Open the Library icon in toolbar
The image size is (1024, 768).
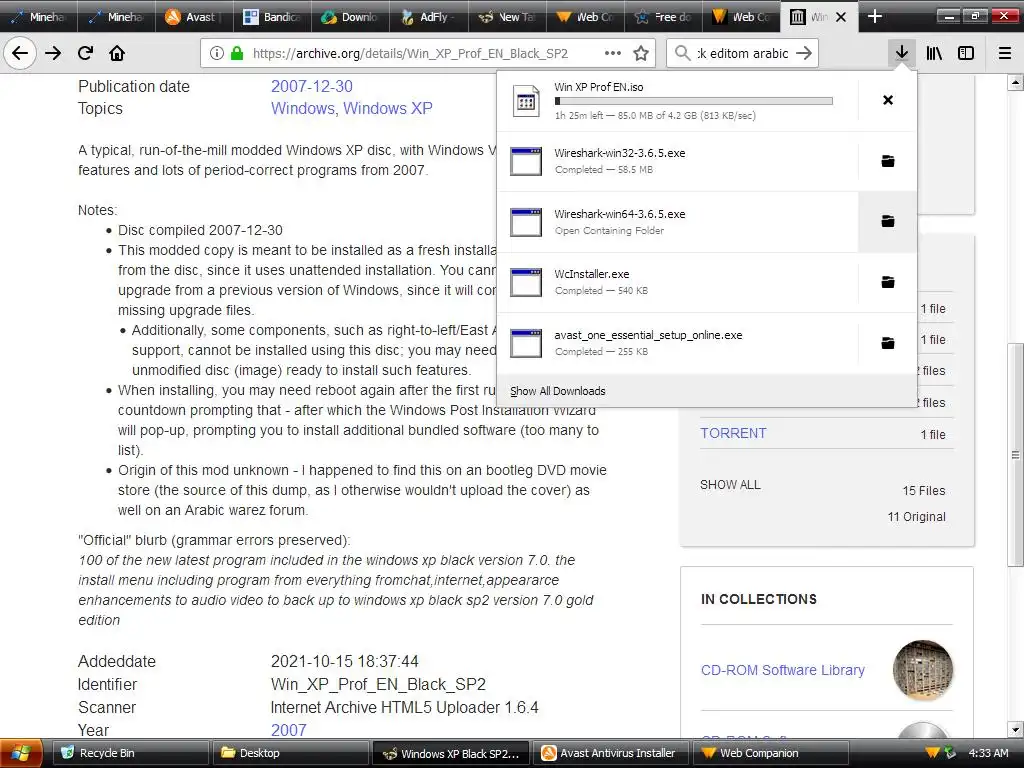pos(934,53)
